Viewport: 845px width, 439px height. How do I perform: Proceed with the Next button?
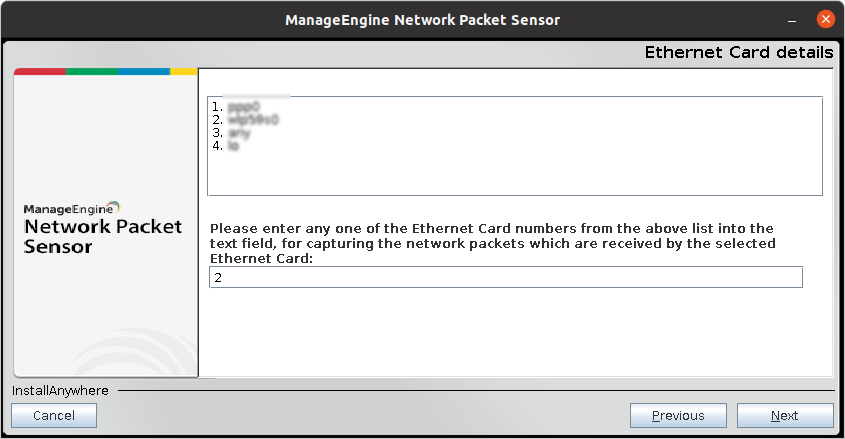click(785, 416)
